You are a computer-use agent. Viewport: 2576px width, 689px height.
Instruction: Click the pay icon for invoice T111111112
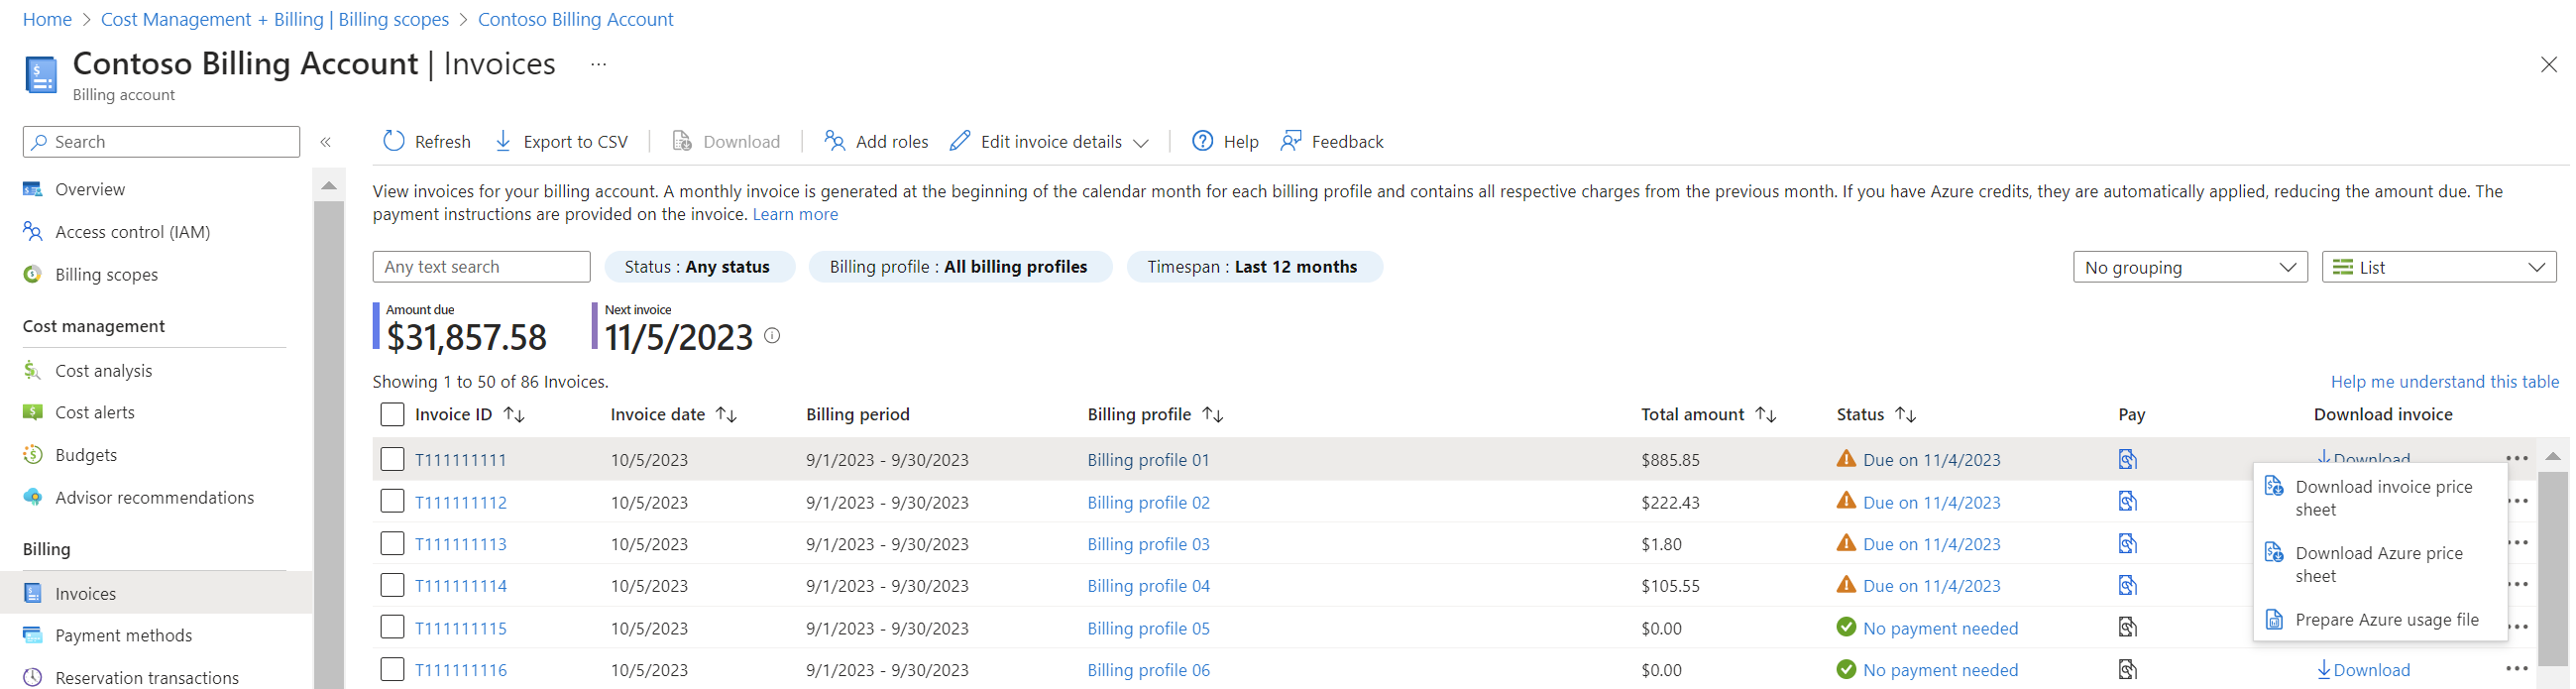click(x=2127, y=501)
